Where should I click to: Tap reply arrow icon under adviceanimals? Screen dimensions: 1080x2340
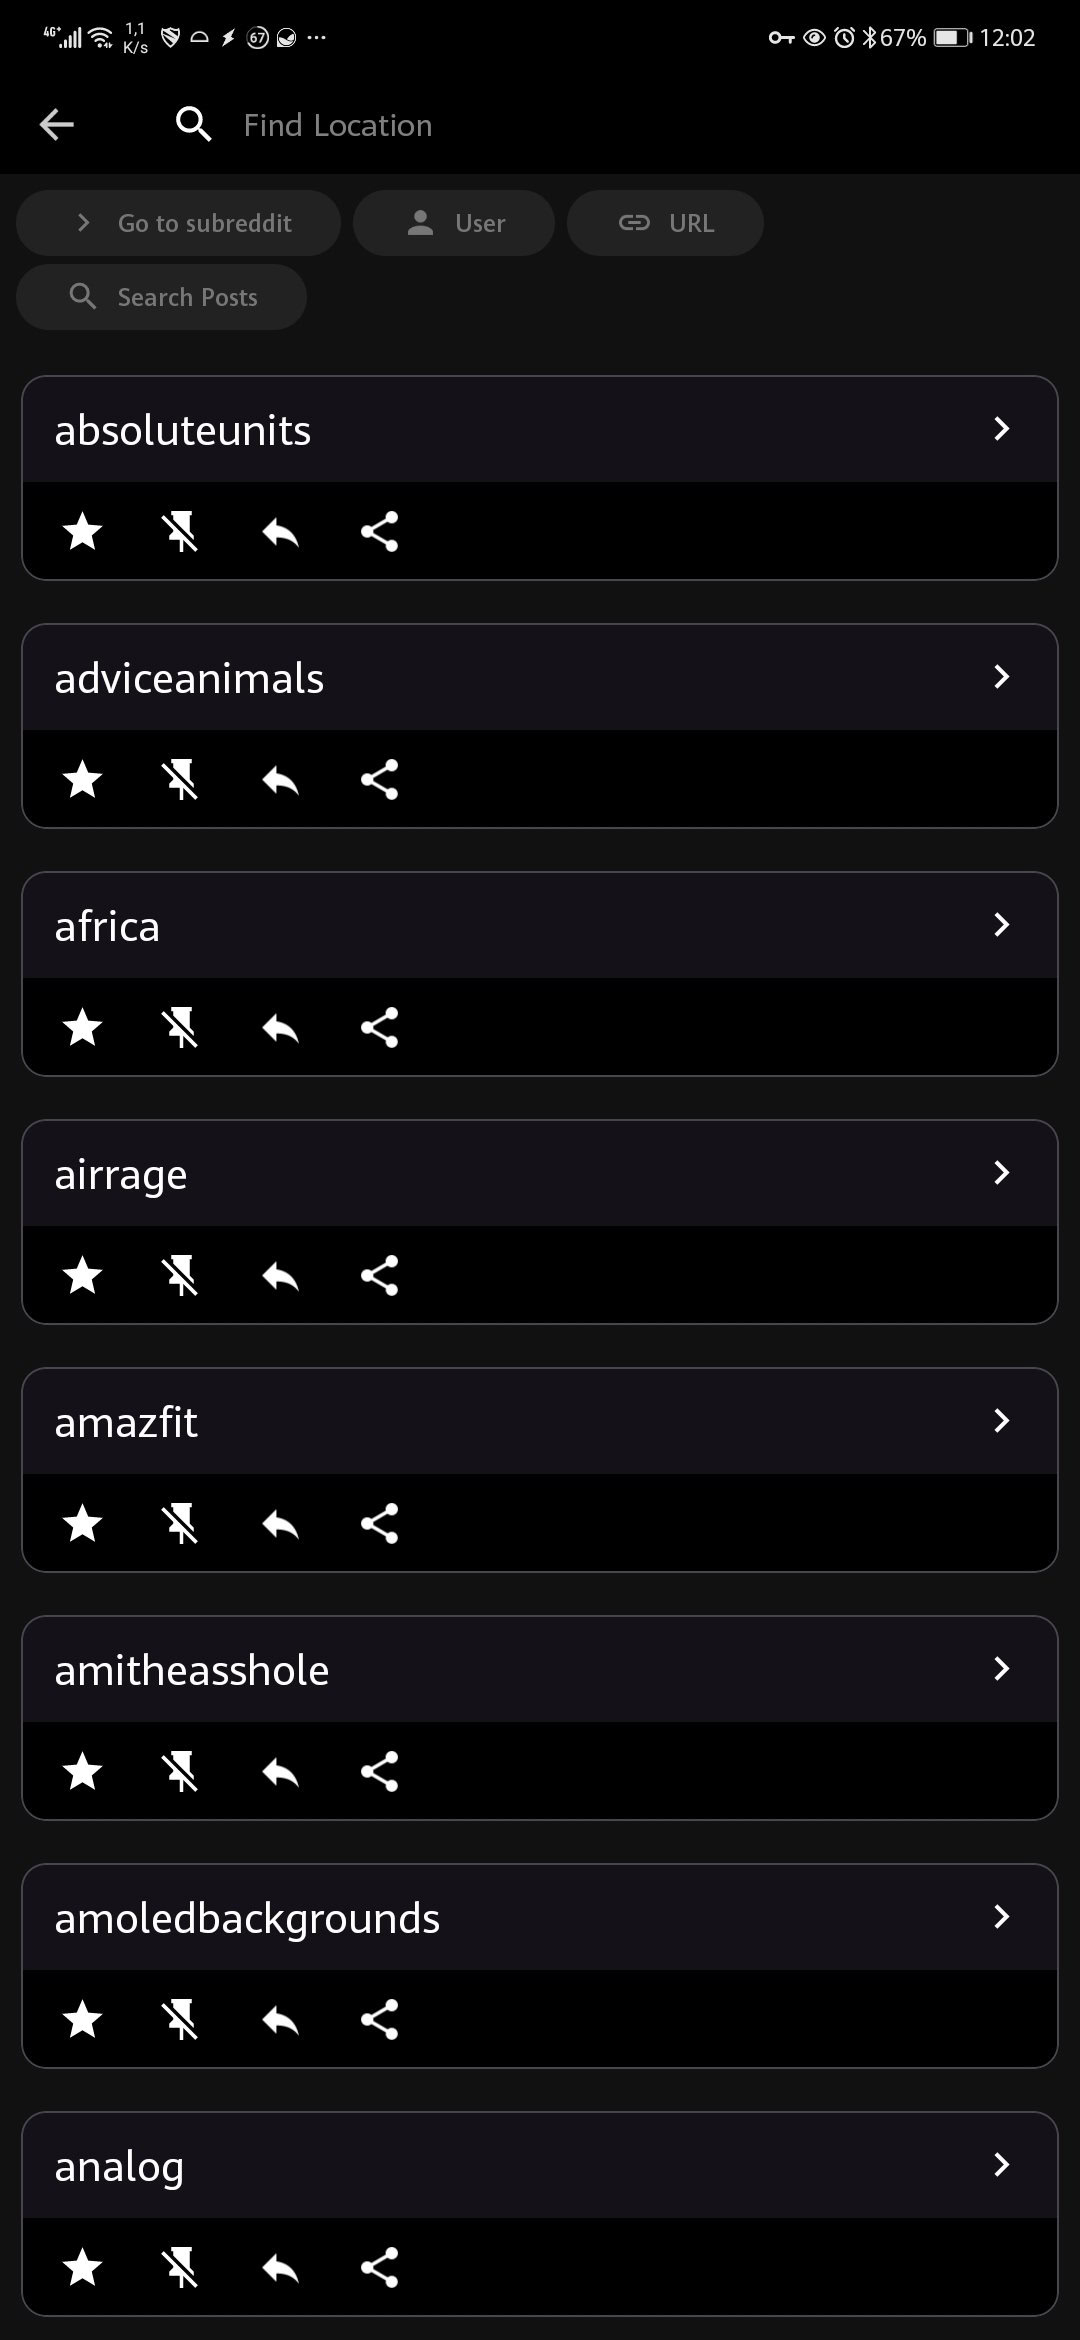point(280,780)
